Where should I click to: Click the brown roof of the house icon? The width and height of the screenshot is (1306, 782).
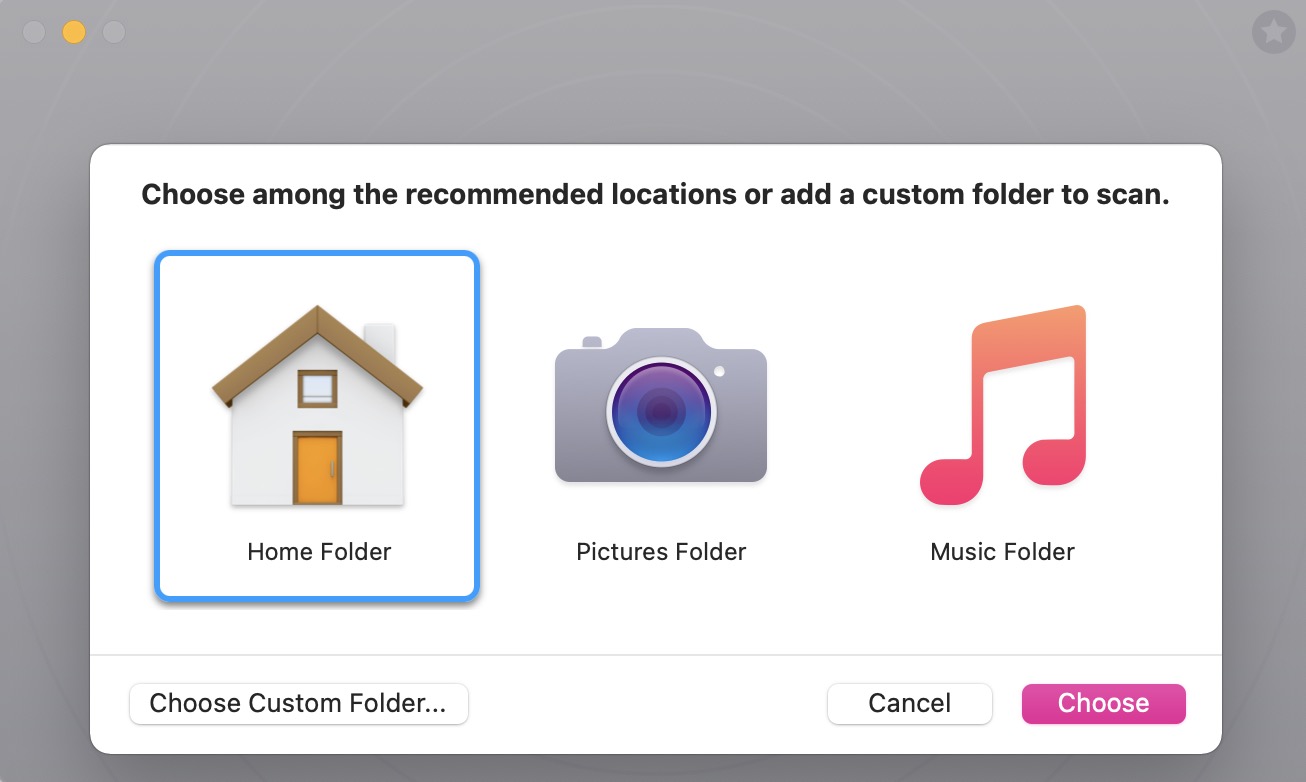click(x=318, y=352)
